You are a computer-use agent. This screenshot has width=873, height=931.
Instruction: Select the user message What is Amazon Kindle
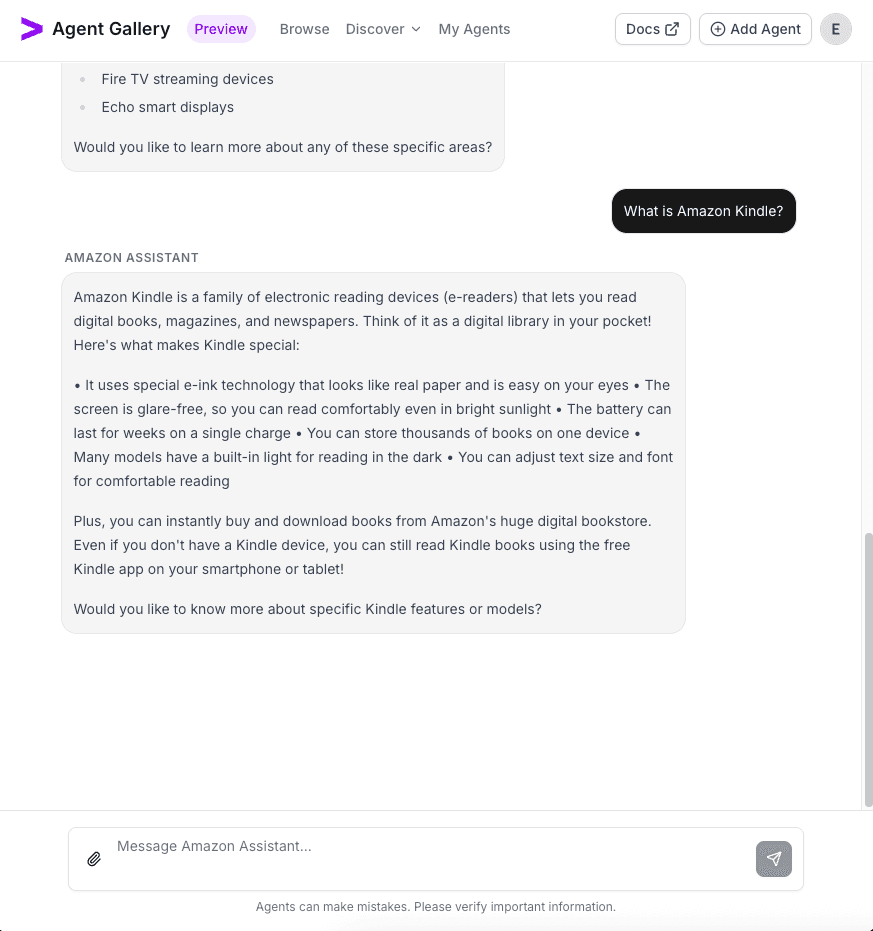(x=703, y=211)
